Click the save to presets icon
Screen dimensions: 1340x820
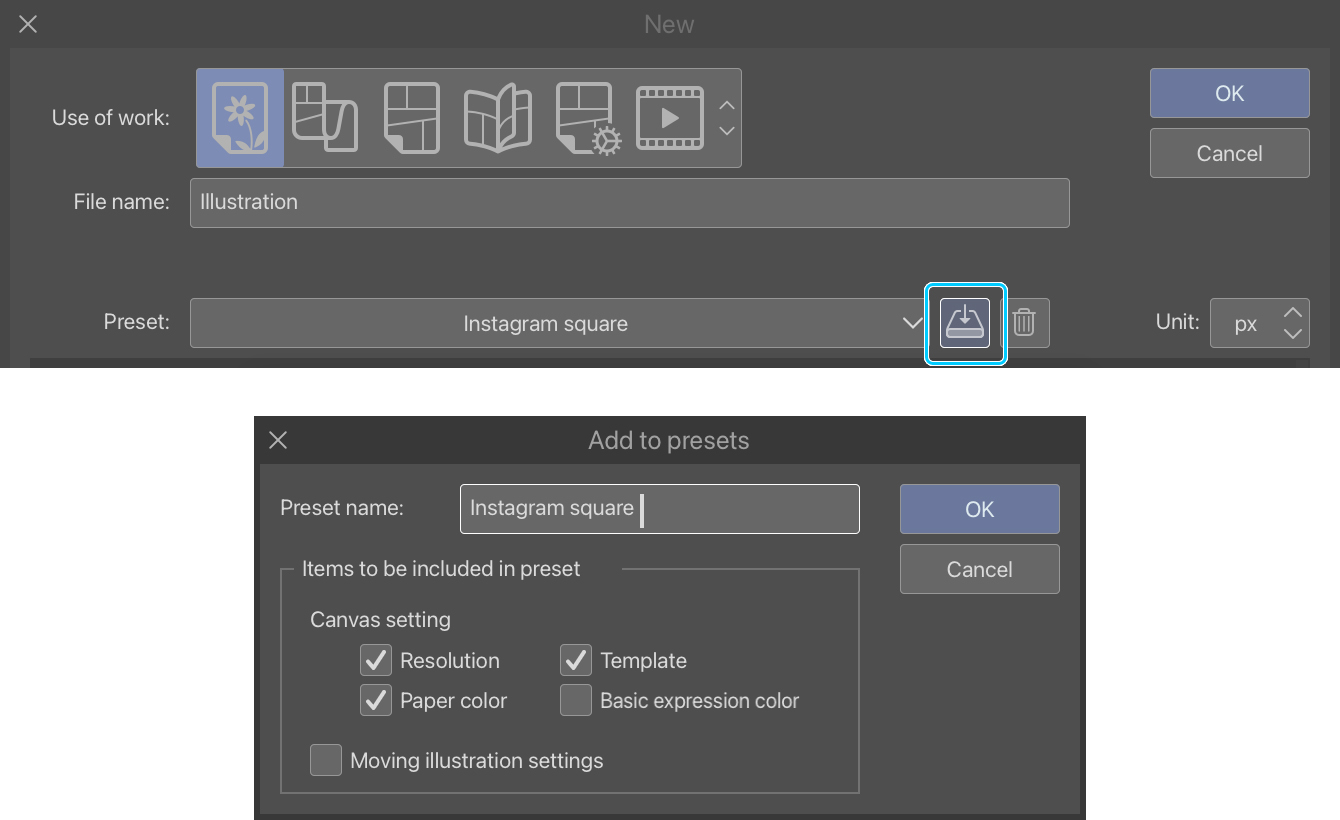pos(965,323)
